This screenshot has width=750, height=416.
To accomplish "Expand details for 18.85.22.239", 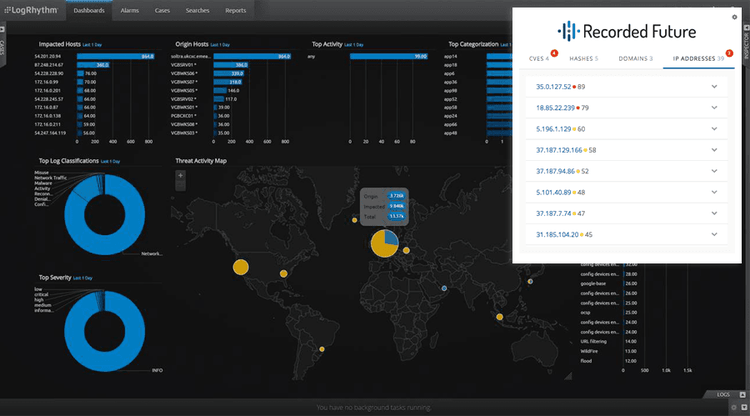I will tap(714, 107).
